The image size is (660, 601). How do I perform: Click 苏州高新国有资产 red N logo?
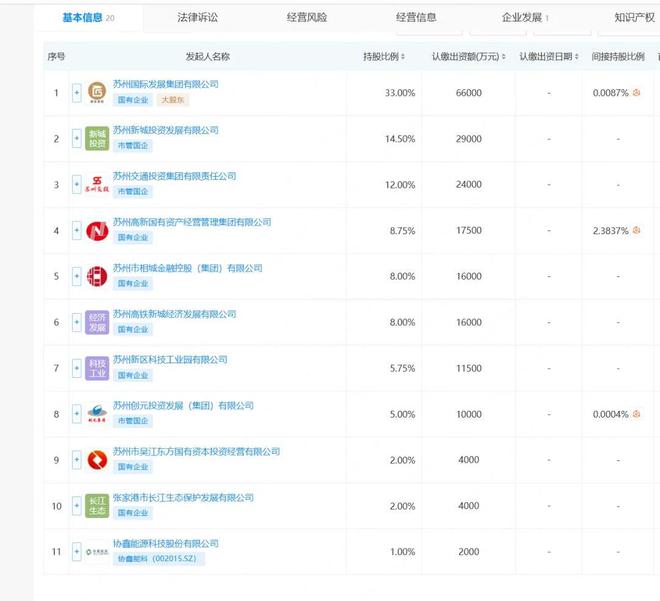pos(97,230)
